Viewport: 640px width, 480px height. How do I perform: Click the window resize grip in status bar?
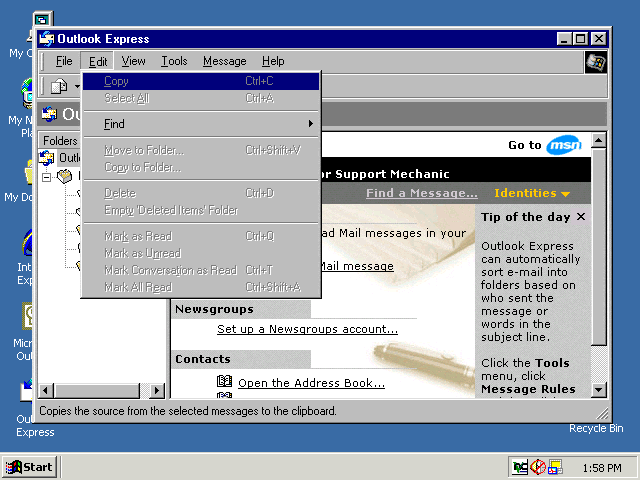point(602,414)
